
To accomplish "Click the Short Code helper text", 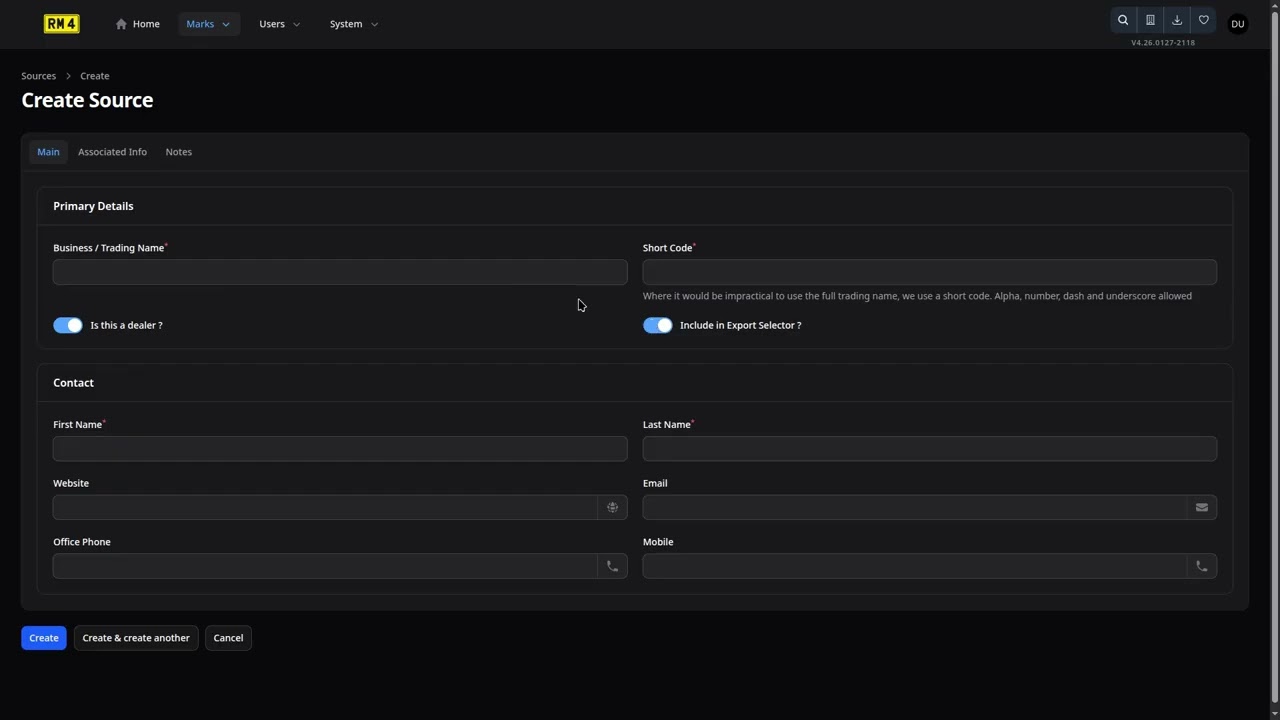I will pyautogui.click(x=917, y=296).
